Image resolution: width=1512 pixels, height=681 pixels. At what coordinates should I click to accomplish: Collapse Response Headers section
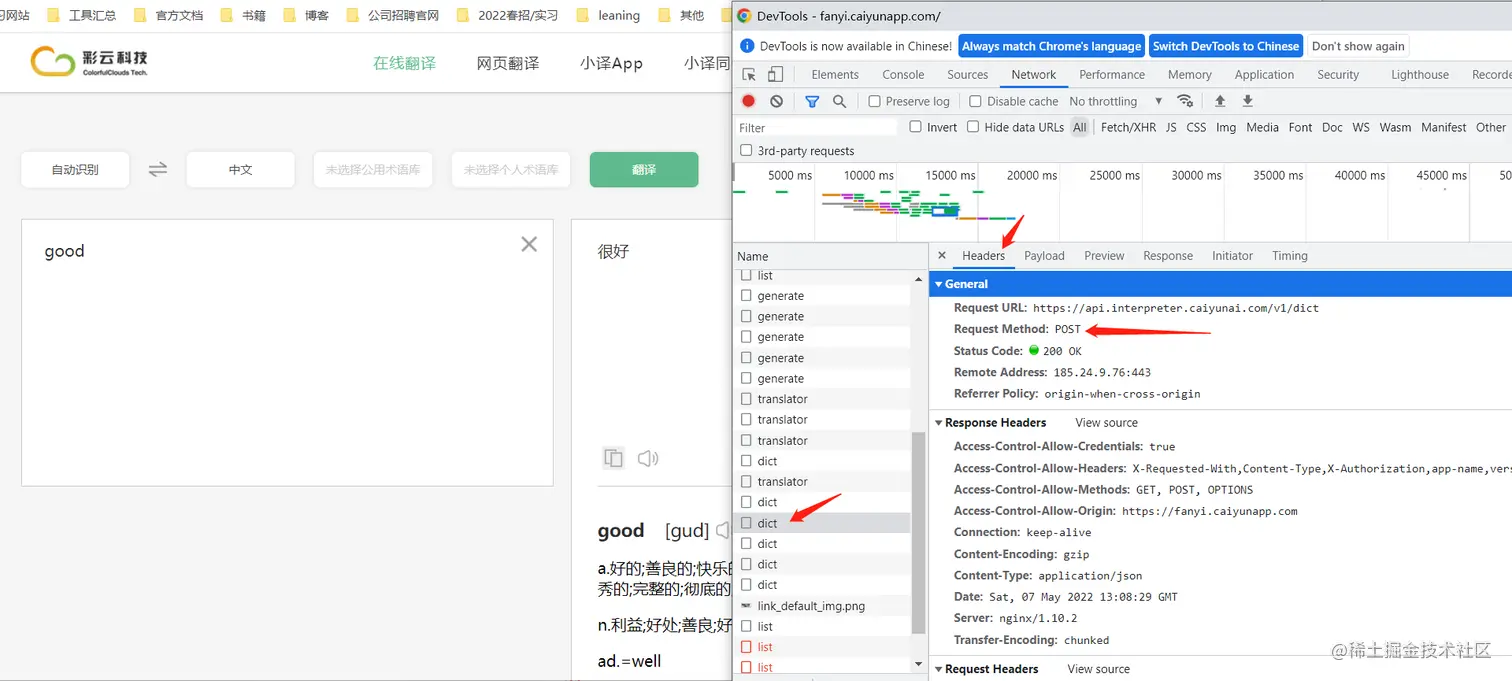(x=938, y=423)
